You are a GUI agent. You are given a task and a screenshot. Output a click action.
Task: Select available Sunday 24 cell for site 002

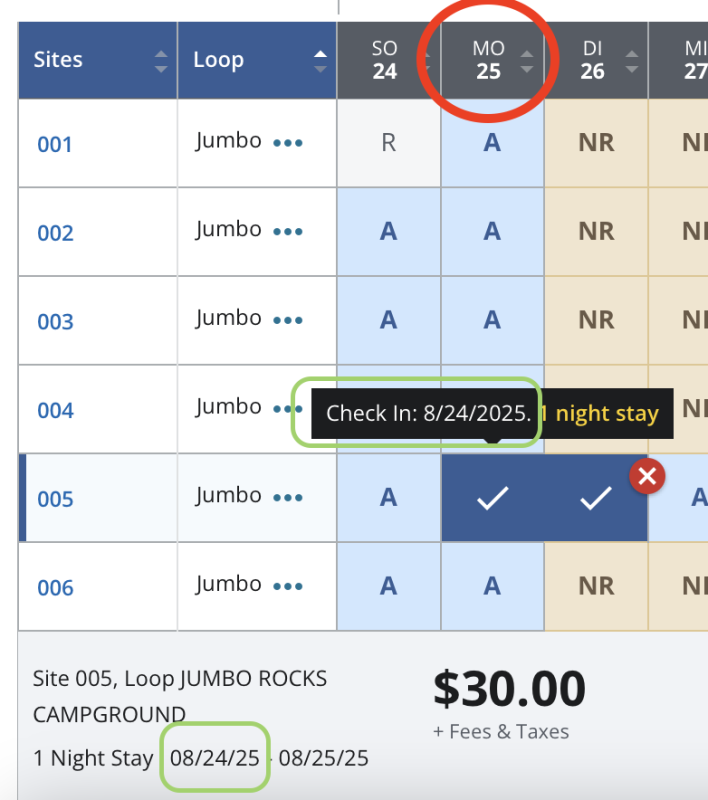click(388, 232)
